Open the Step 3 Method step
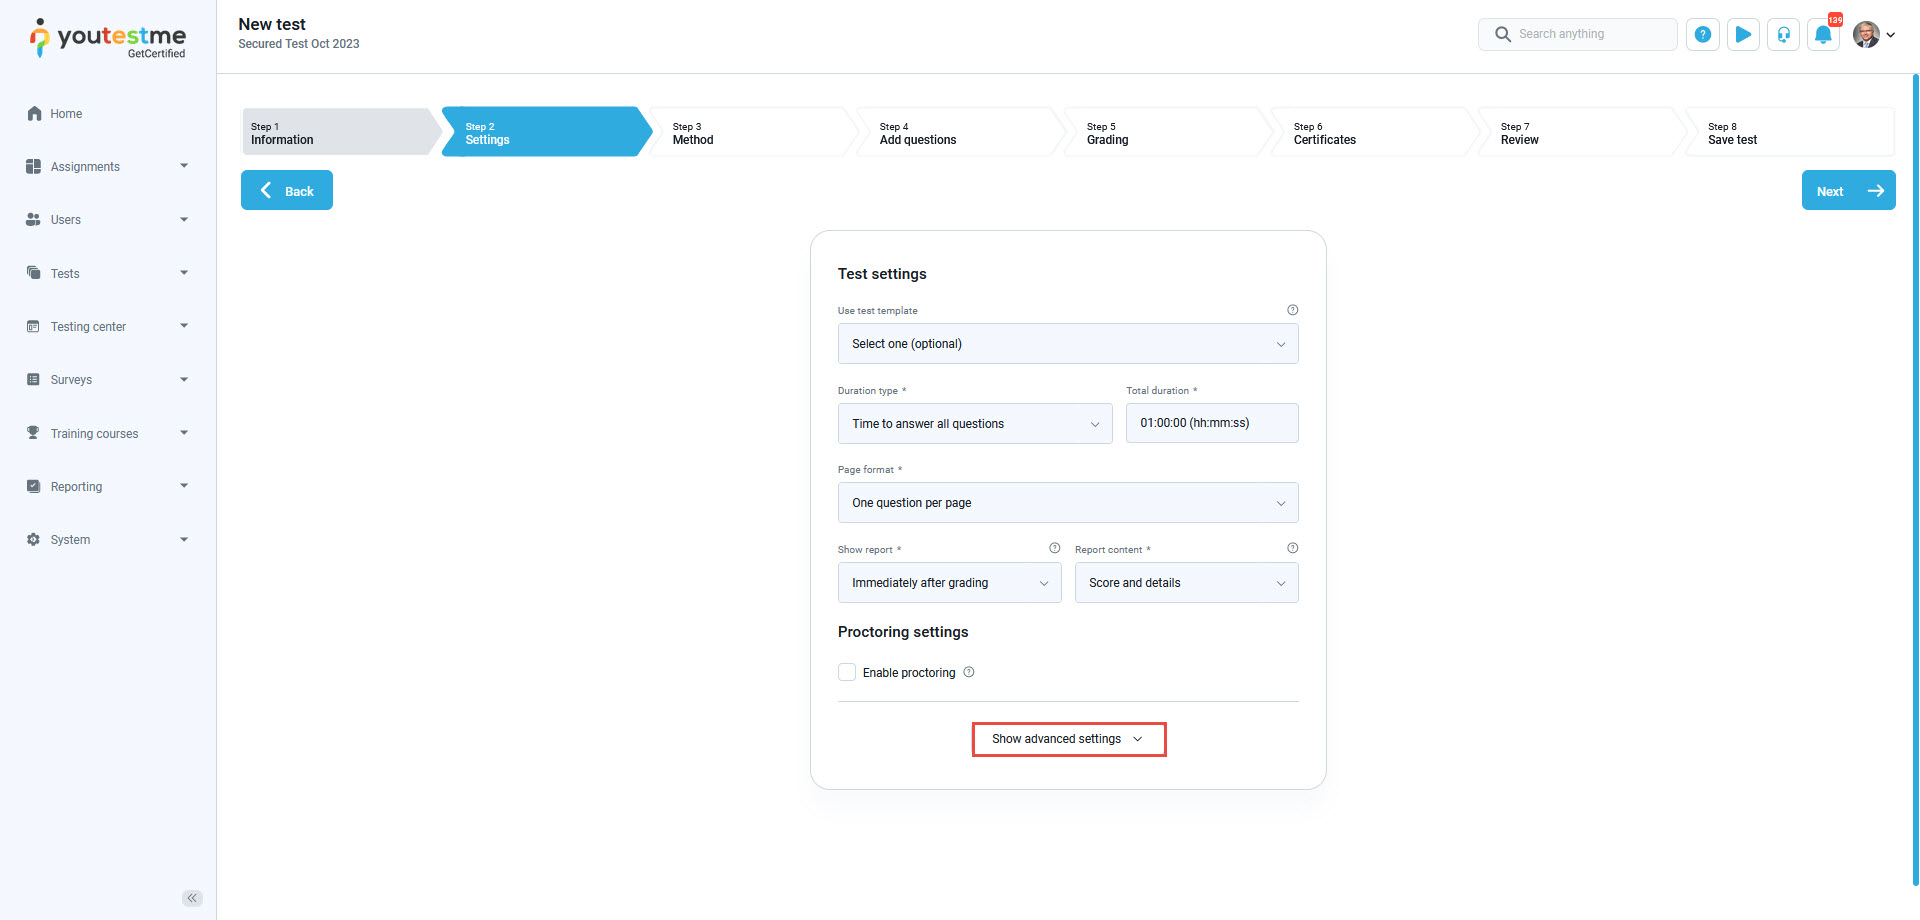The height and width of the screenshot is (920, 1920). [x=750, y=131]
